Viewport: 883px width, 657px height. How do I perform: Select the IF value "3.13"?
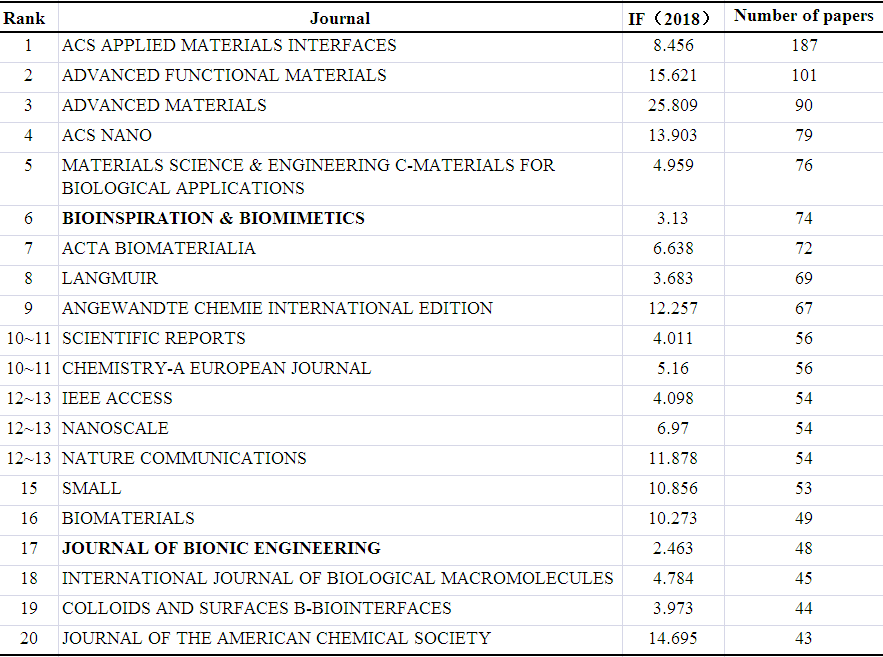[x=673, y=218]
